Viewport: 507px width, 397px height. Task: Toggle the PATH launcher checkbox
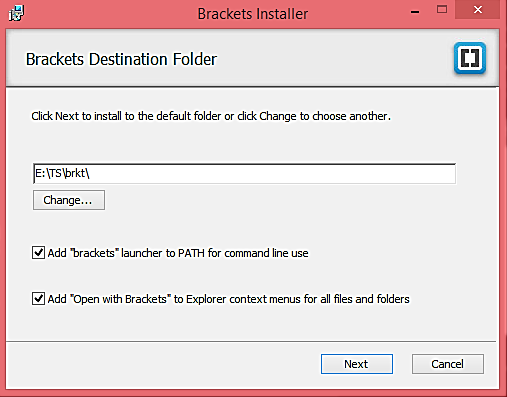click(x=38, y=253)
